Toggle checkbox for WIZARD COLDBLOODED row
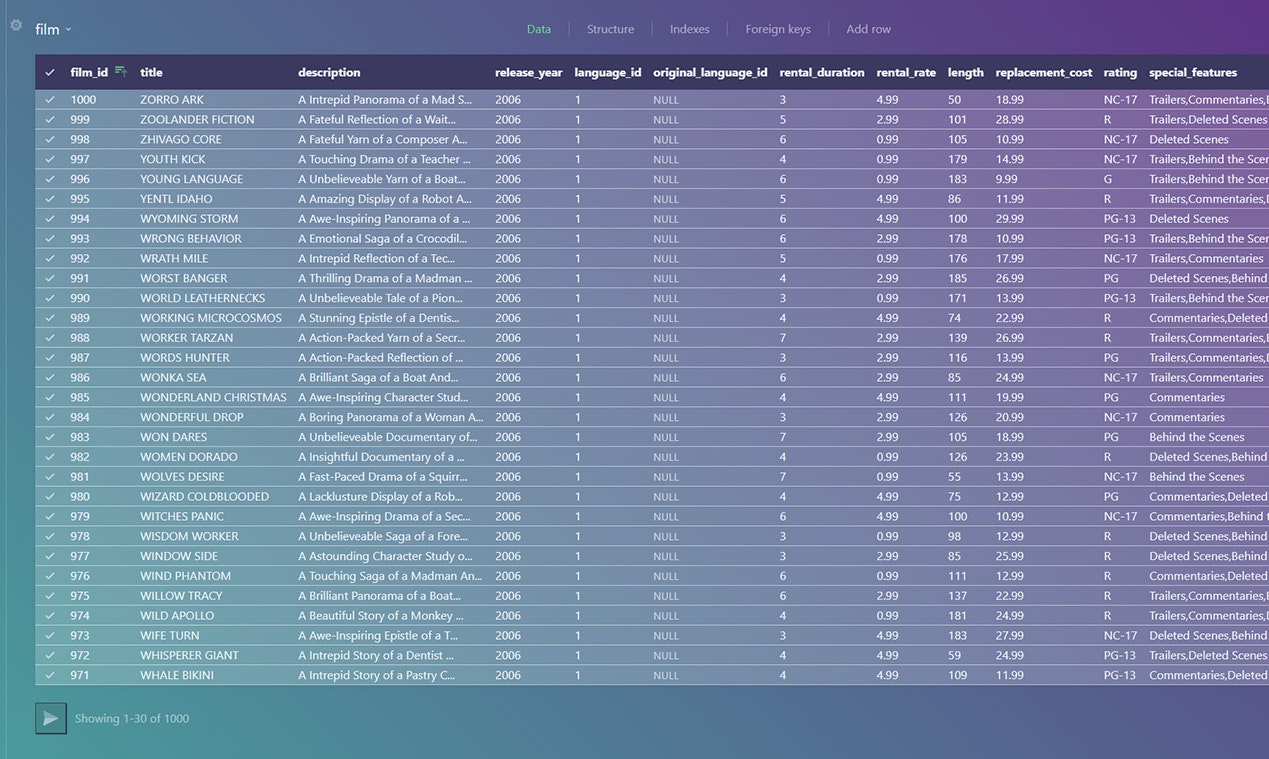The width and height of the screenshot is (1269, 759). point(50,497)
